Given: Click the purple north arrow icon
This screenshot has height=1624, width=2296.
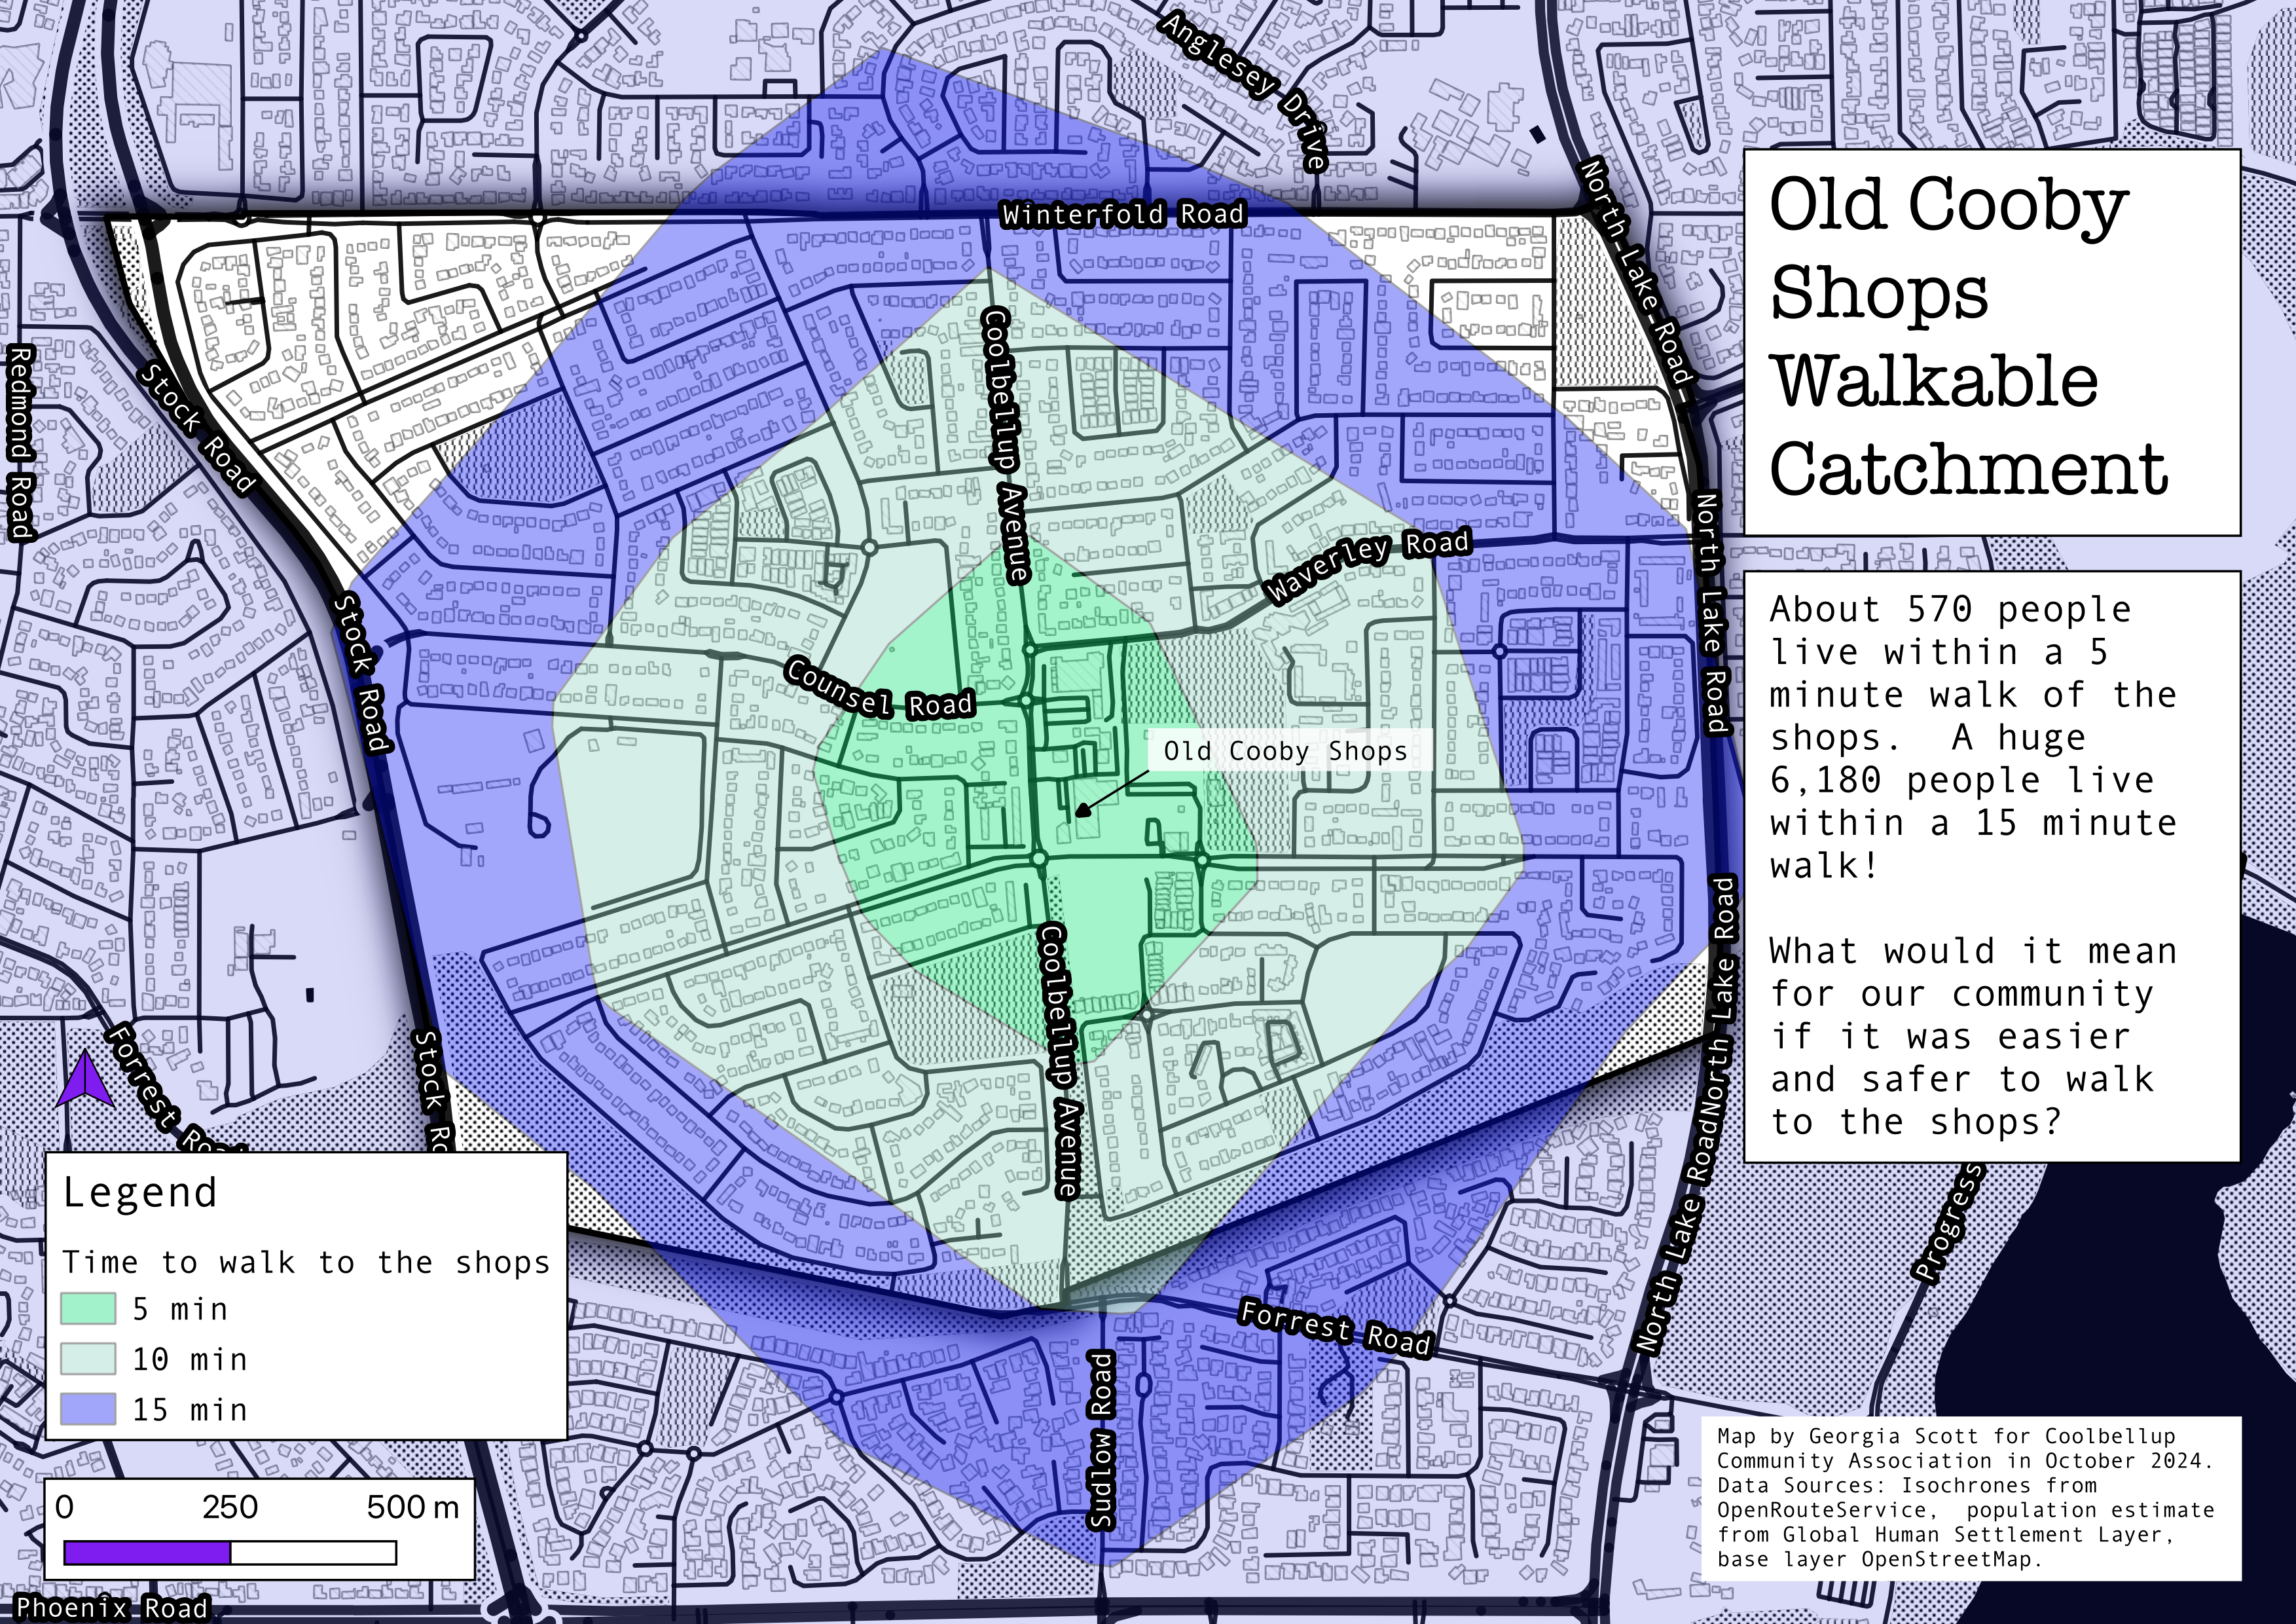Looking at the screenshot, I should click(85, 1078).
